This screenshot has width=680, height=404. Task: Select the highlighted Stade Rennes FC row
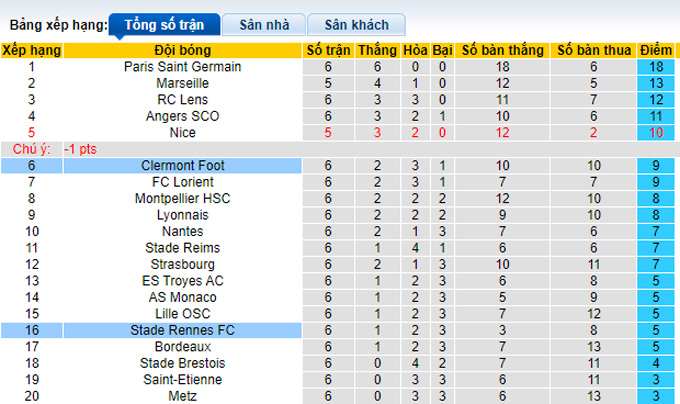point(182,330)
